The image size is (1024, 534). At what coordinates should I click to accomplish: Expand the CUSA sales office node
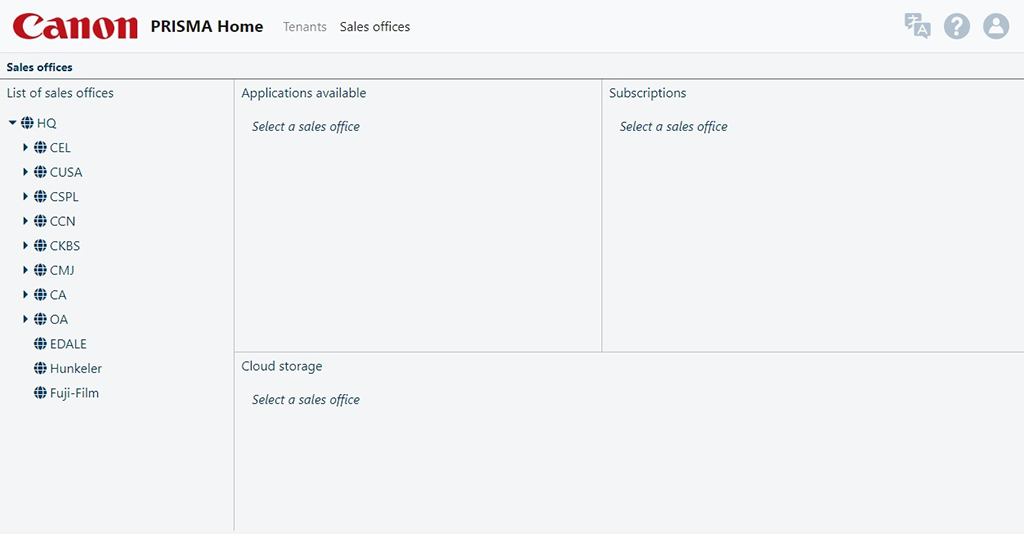coord(26,172)
